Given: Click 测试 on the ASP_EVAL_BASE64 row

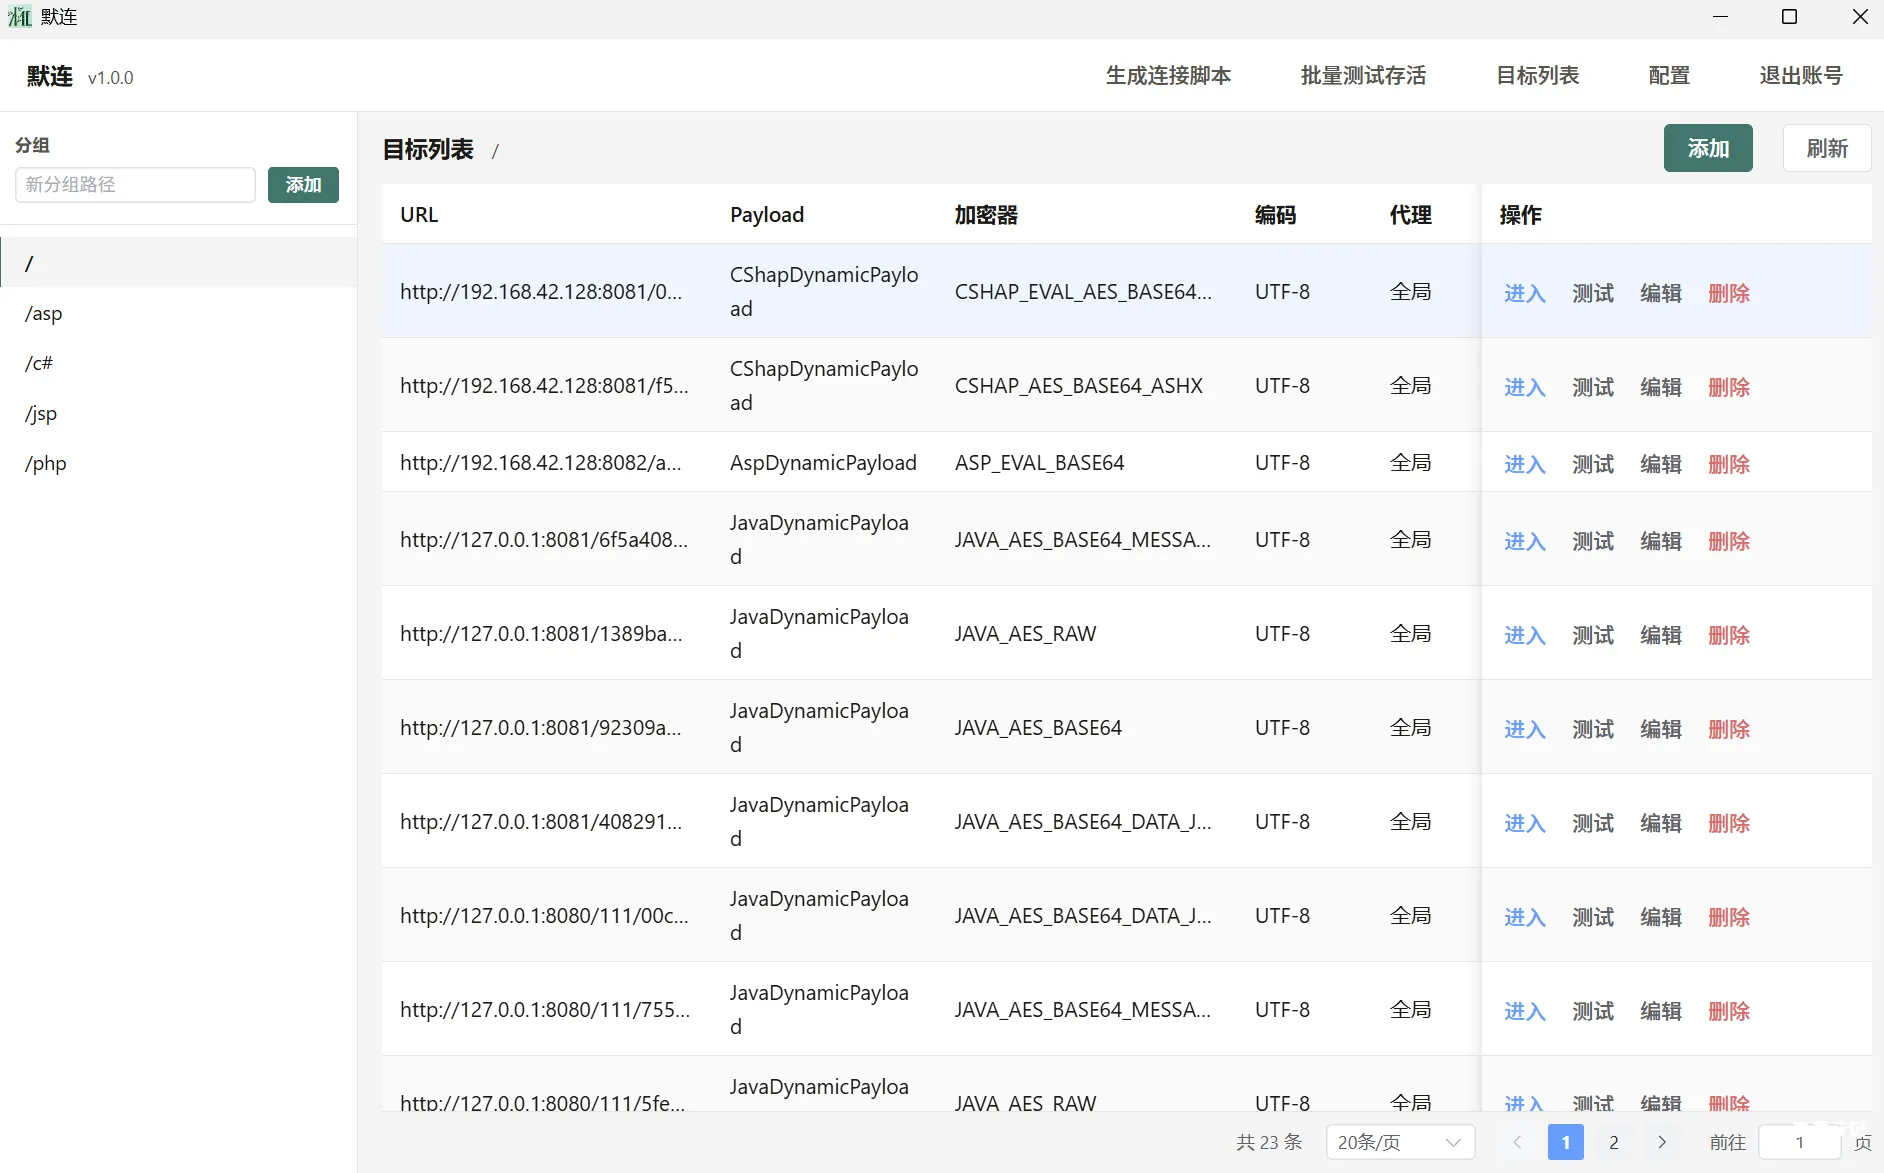Looking at the screenshot, I should coord(1591,463).
